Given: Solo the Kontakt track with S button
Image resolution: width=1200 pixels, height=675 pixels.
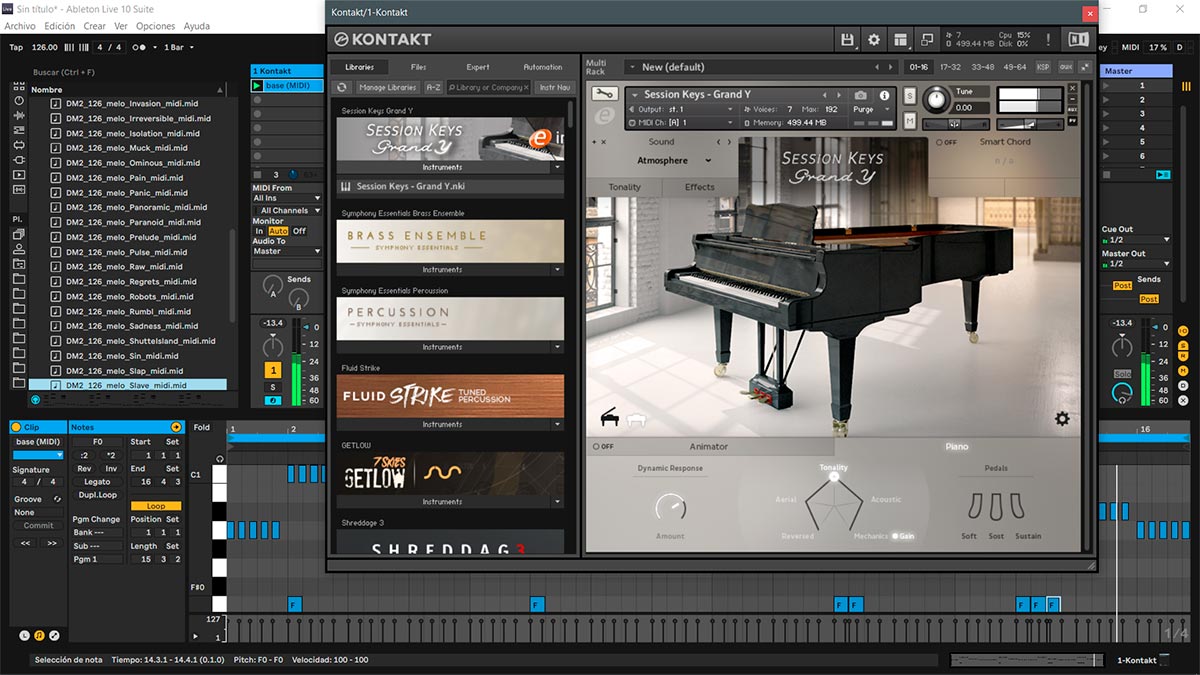Looking at the screenshot, I should pyautogui.click(x=273, y=387).
